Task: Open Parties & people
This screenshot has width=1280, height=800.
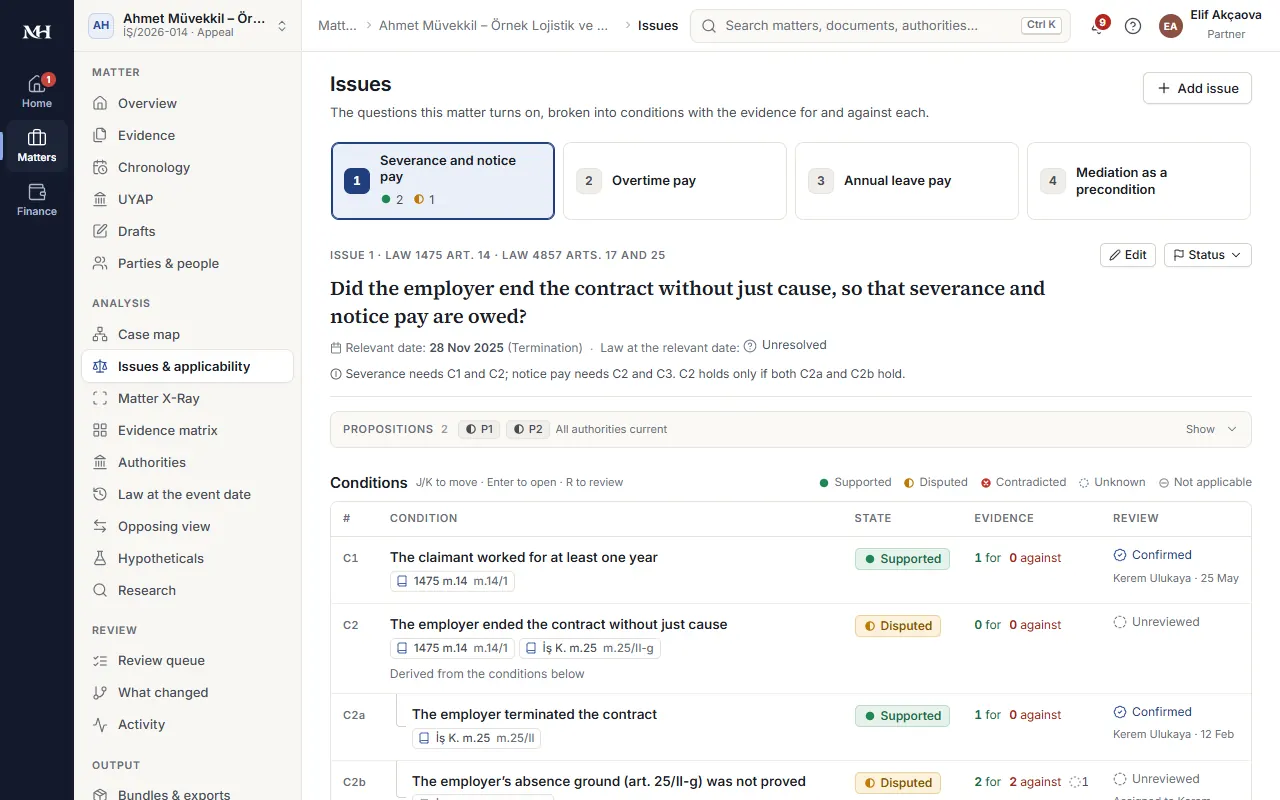Action: tap(187, 263)
